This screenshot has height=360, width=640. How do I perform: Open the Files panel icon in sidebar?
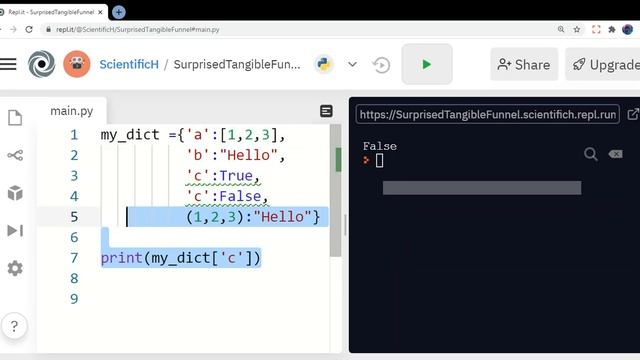coord(15,118)
